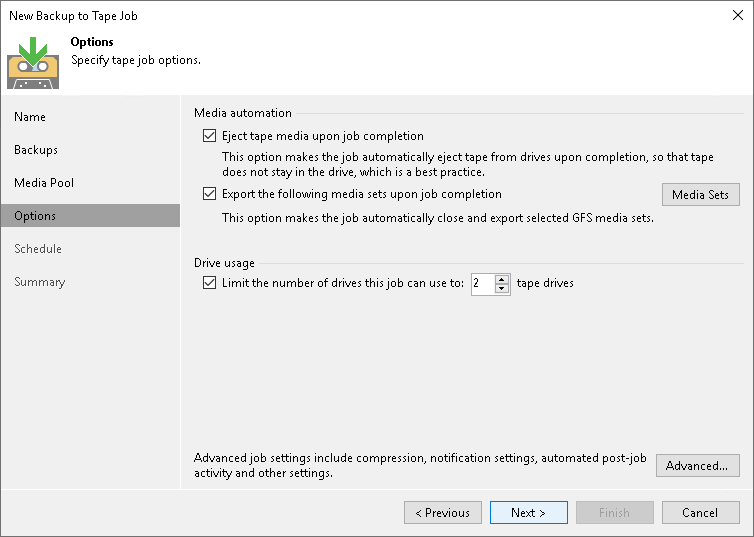Screen dimensions: 754x537
Task: Increase the tape drives count
Action: click(x=502, y=279)
